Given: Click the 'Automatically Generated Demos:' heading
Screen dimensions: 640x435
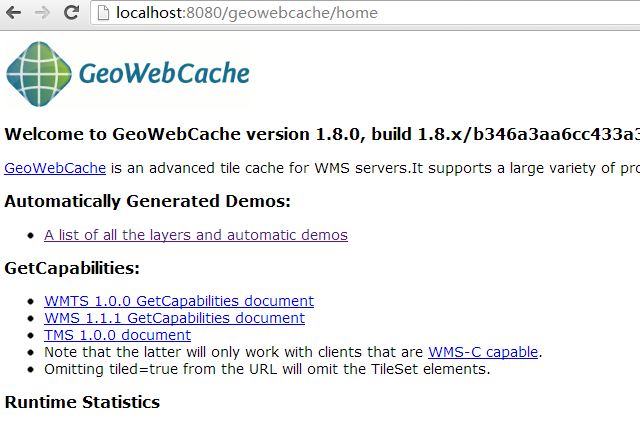Looking at the screenshot, I should pyautogui.click(x=147, y=201).
